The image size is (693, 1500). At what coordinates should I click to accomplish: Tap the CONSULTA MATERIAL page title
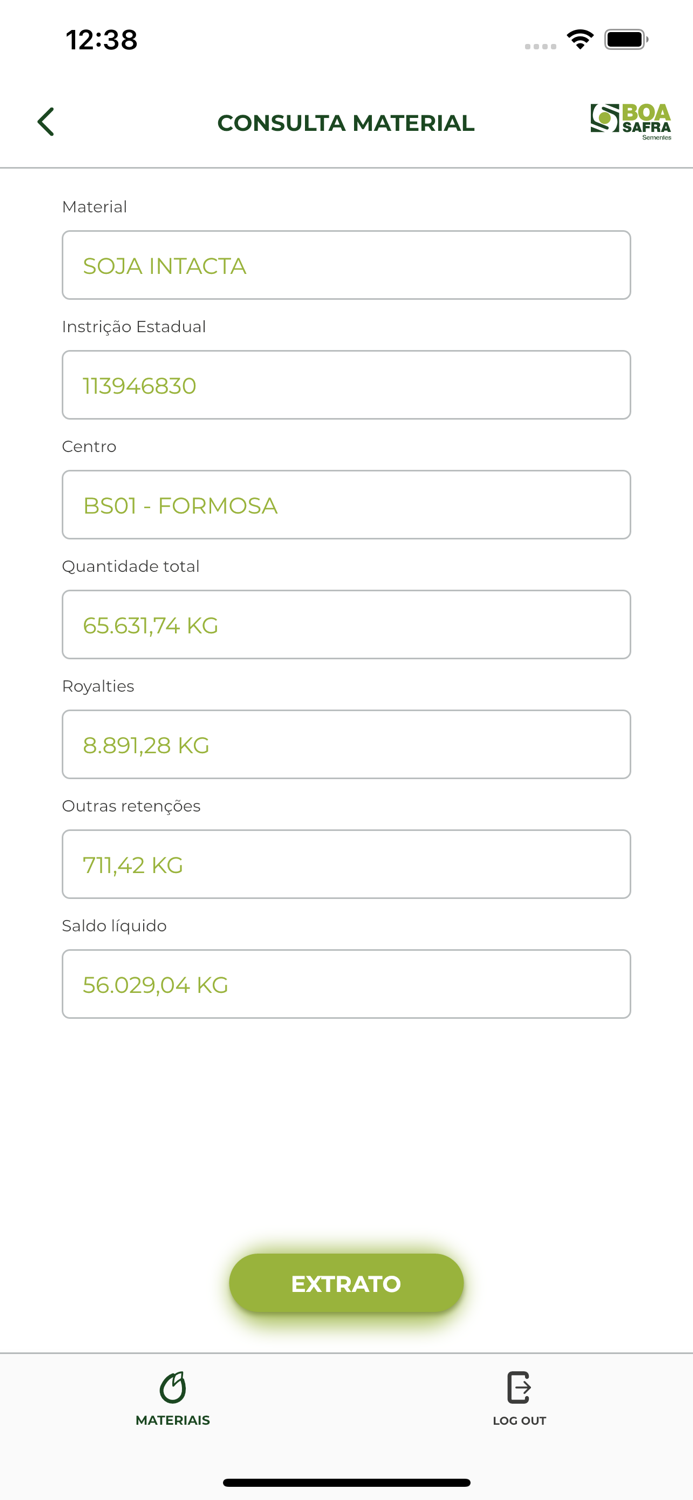coord(346,123)
